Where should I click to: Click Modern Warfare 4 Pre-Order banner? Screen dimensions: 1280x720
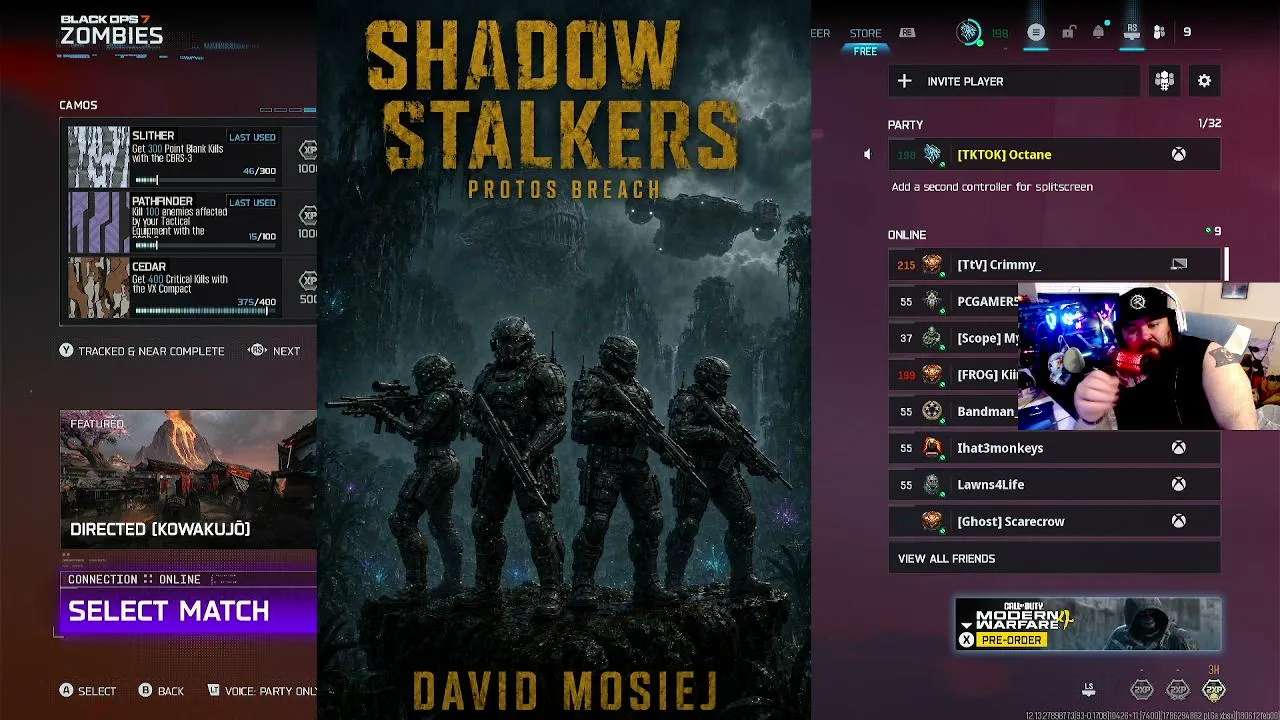click(1088, 624)
